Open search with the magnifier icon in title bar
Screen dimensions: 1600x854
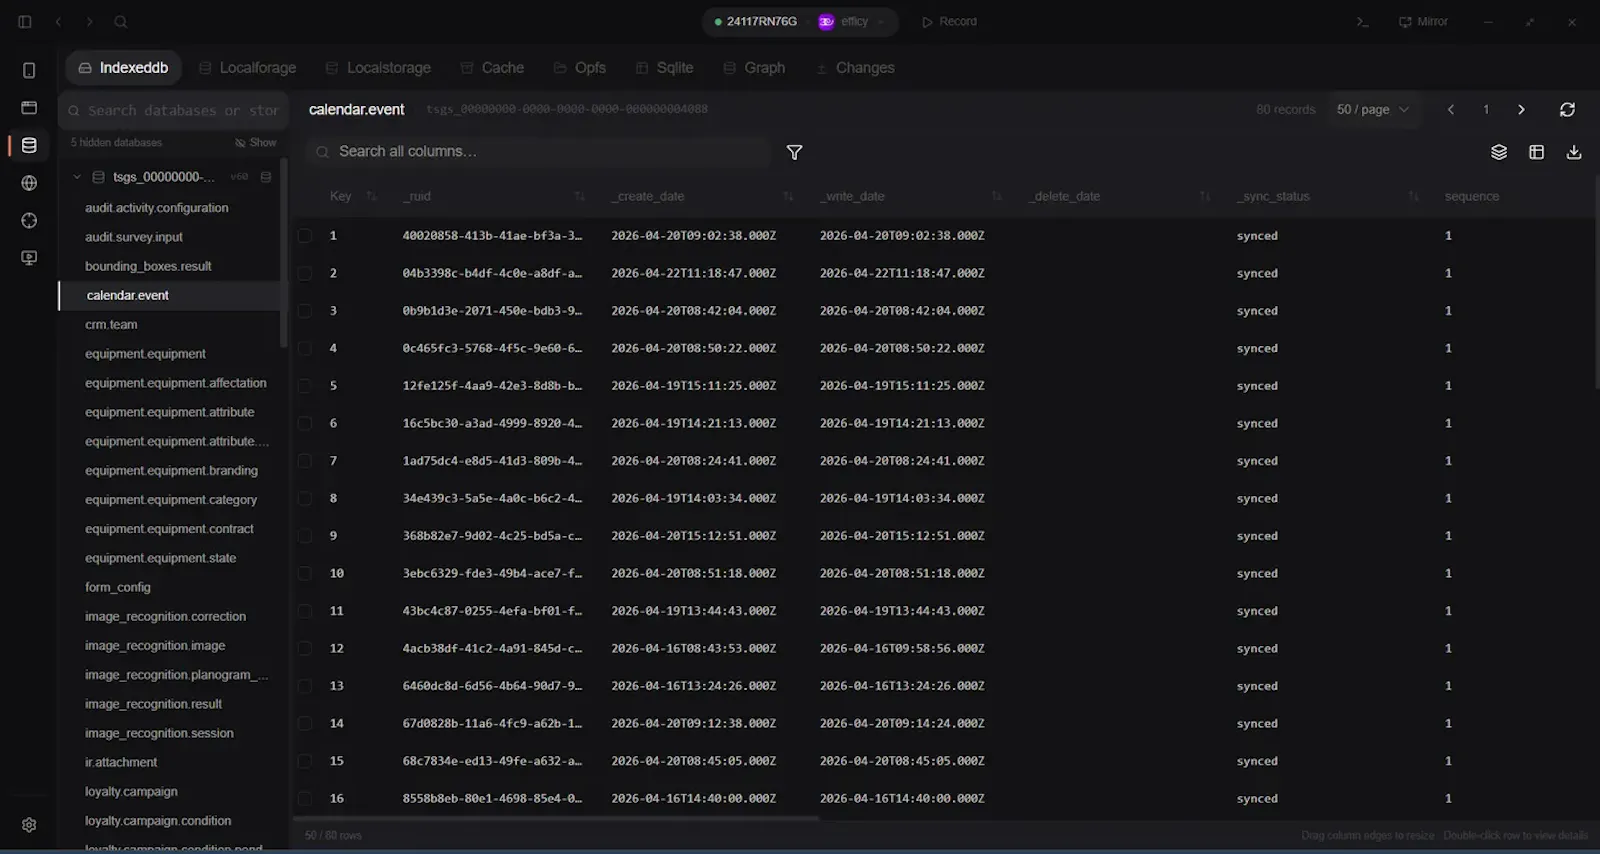click(x=120, y=22)
